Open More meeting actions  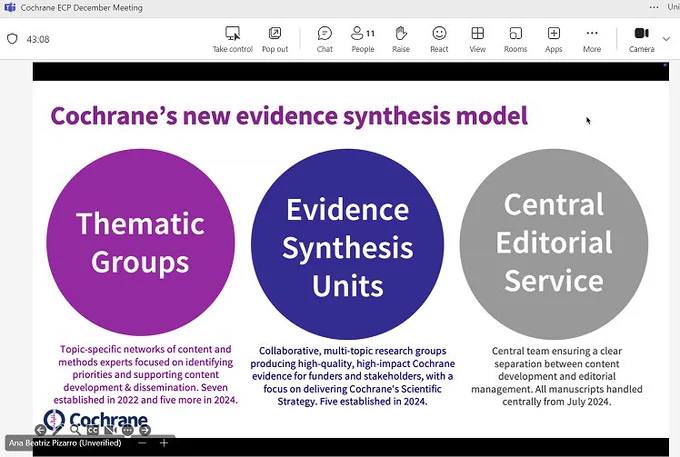[592, 39]
